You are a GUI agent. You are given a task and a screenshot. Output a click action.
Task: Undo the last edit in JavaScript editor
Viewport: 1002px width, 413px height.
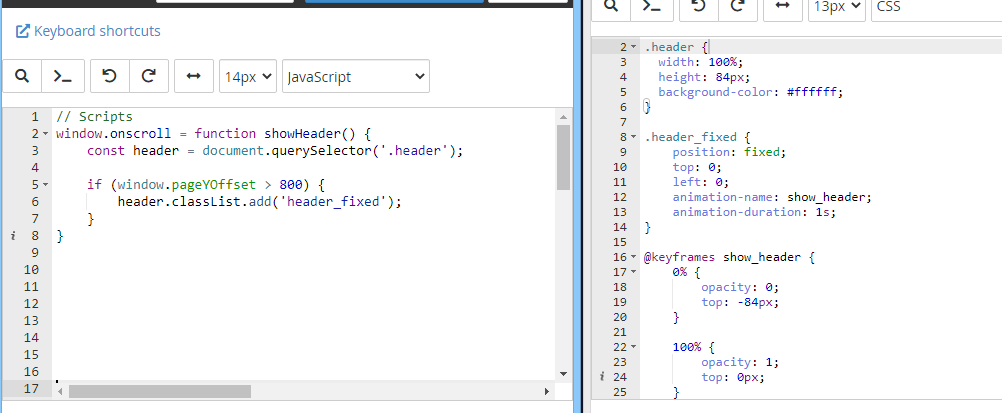pyautogui.click(x=110, y=77)
